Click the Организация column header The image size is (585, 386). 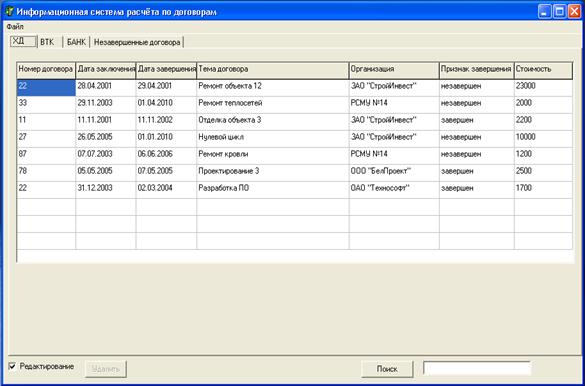click(x=394, y=70)
